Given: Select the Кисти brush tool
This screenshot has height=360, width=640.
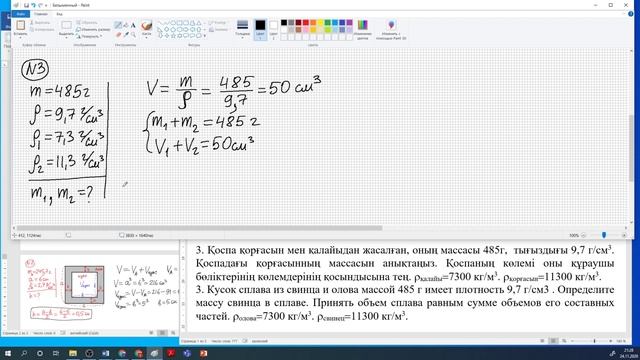Looking at the screenshot, I should 147,25.
